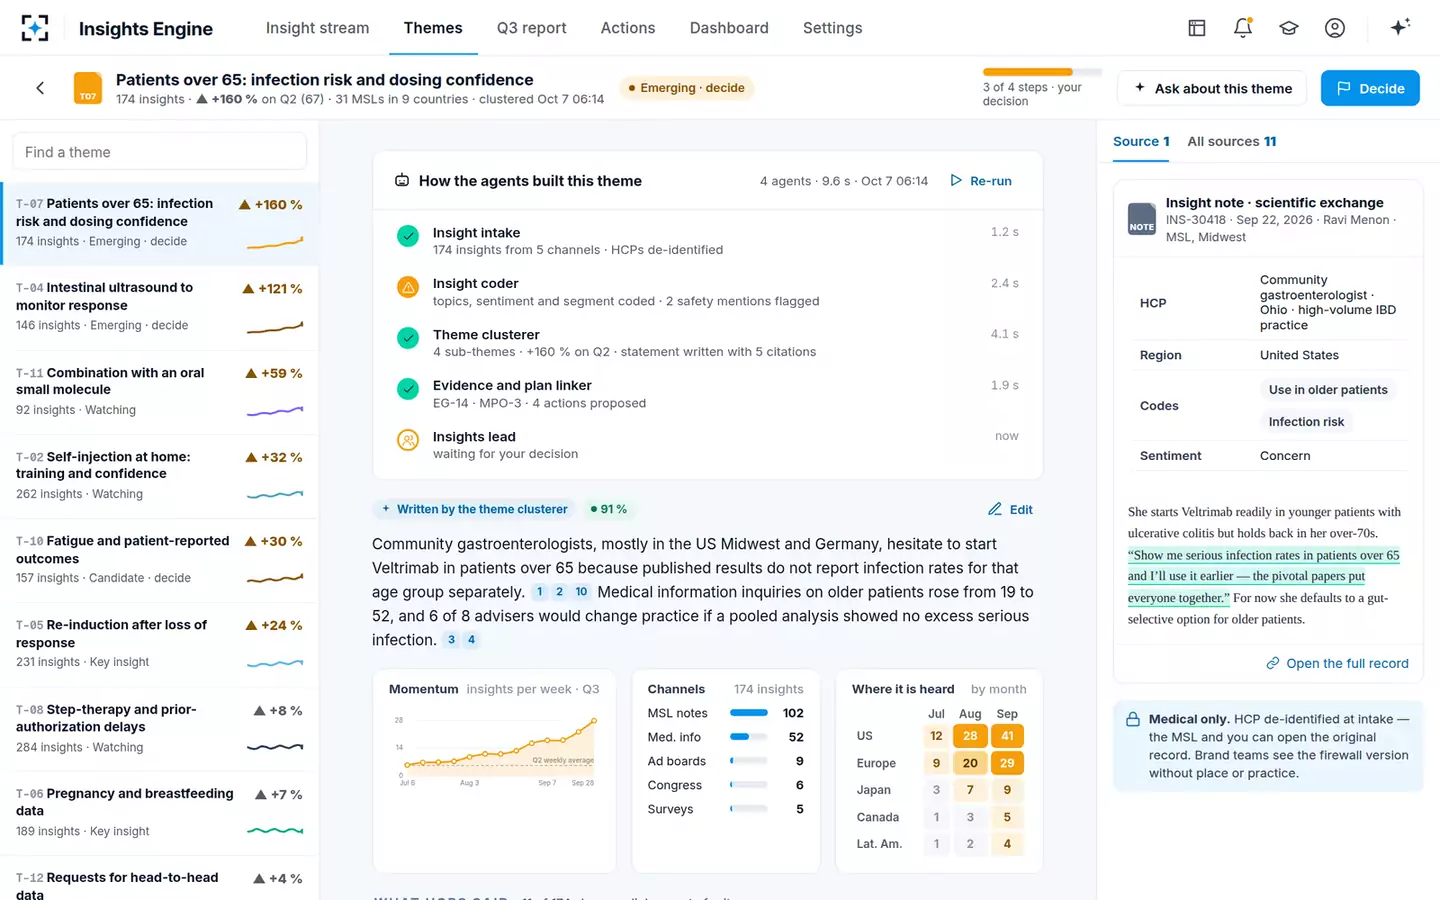
Task: Click the NOTE document icon in source card
Action: point(1142,219)
